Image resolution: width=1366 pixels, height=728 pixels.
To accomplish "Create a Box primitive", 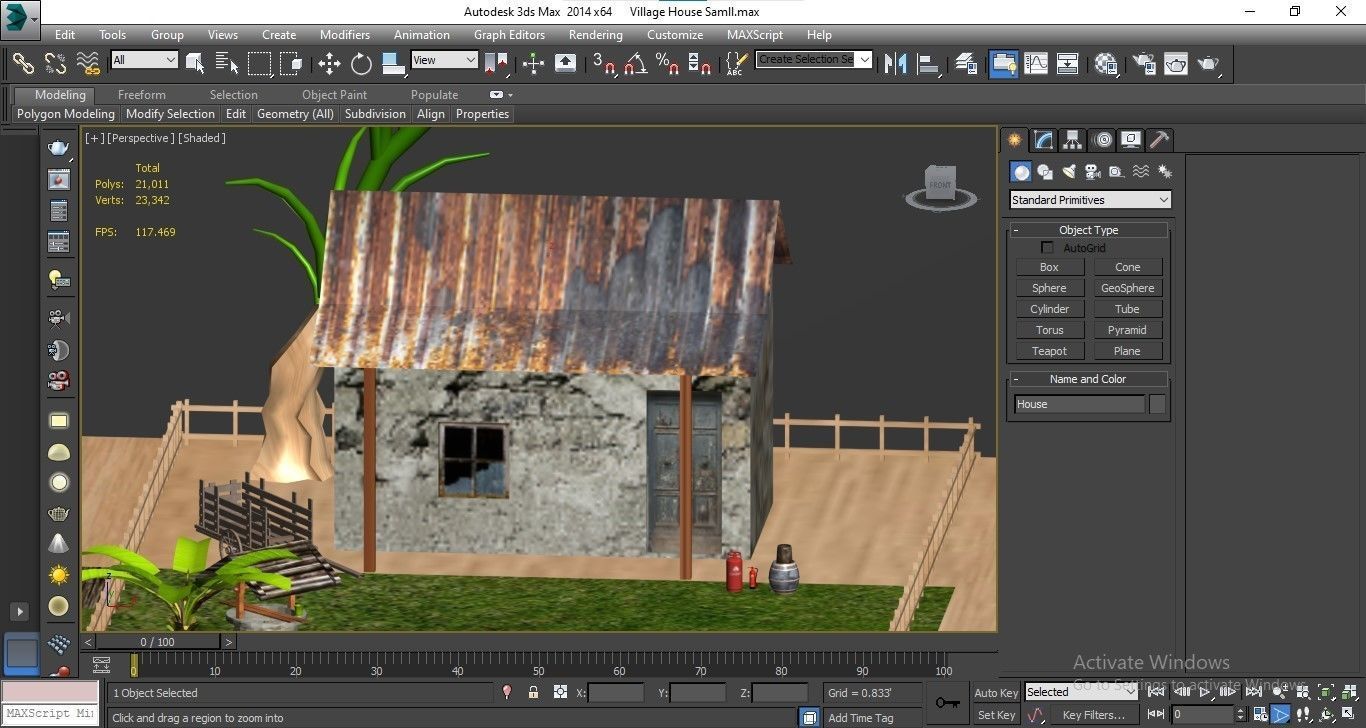I will click(1049, 267).
